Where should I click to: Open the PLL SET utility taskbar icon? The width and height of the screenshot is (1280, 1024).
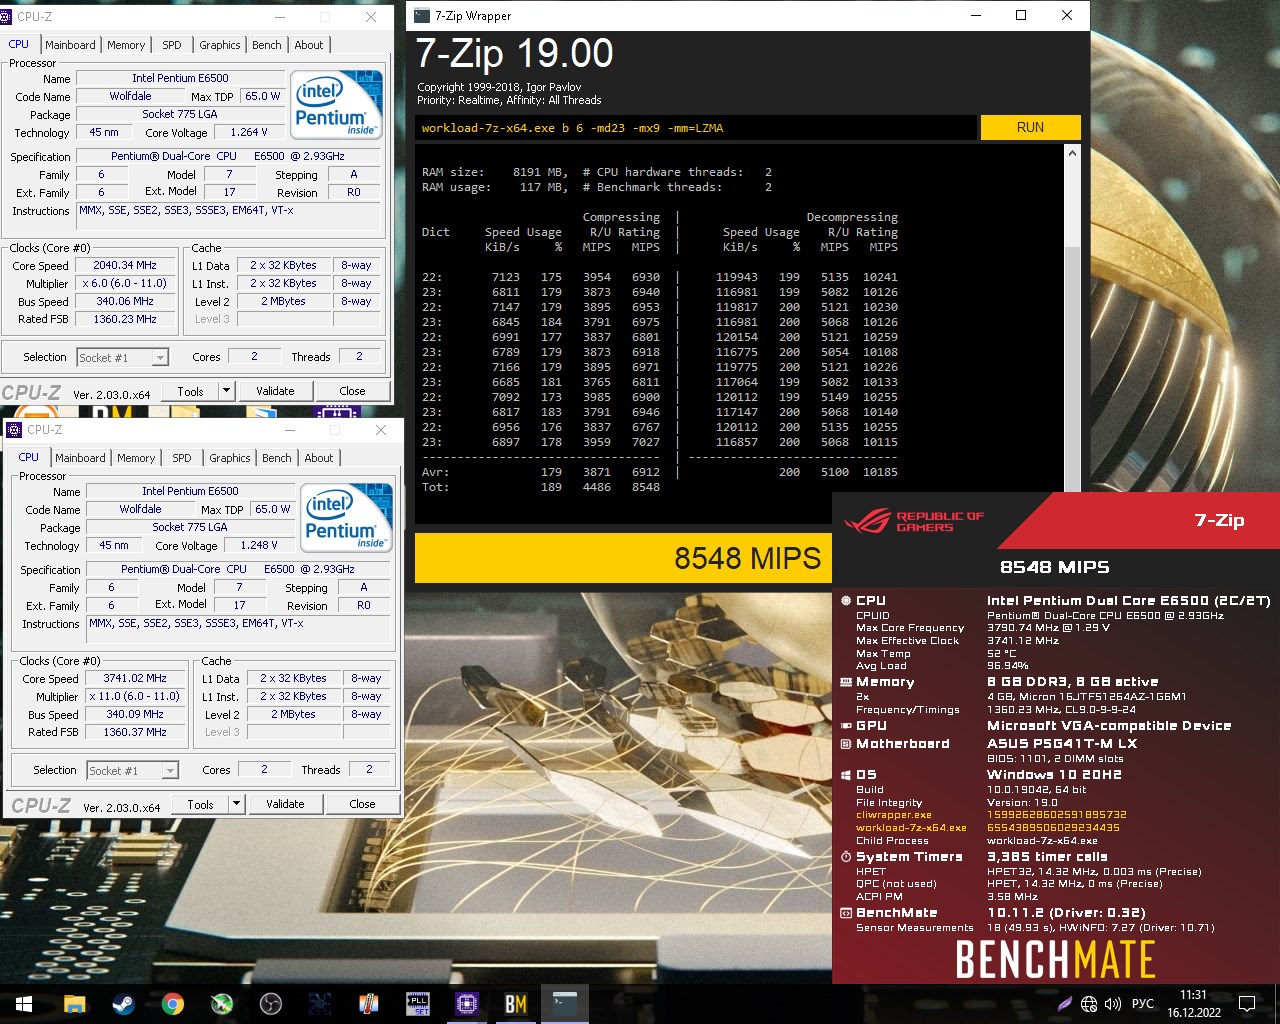click(417, 1004)
